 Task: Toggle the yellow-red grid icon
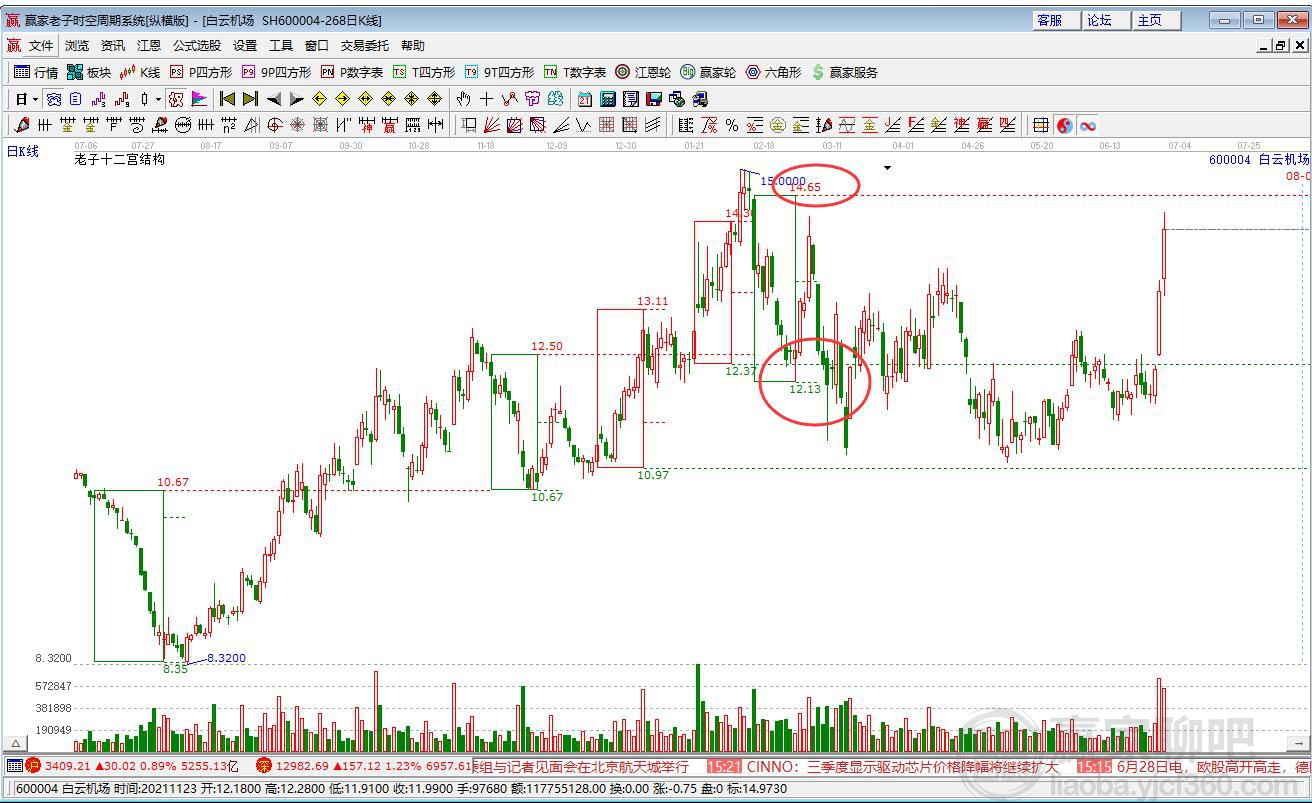pyautogui.click(x=1041, y=125)
